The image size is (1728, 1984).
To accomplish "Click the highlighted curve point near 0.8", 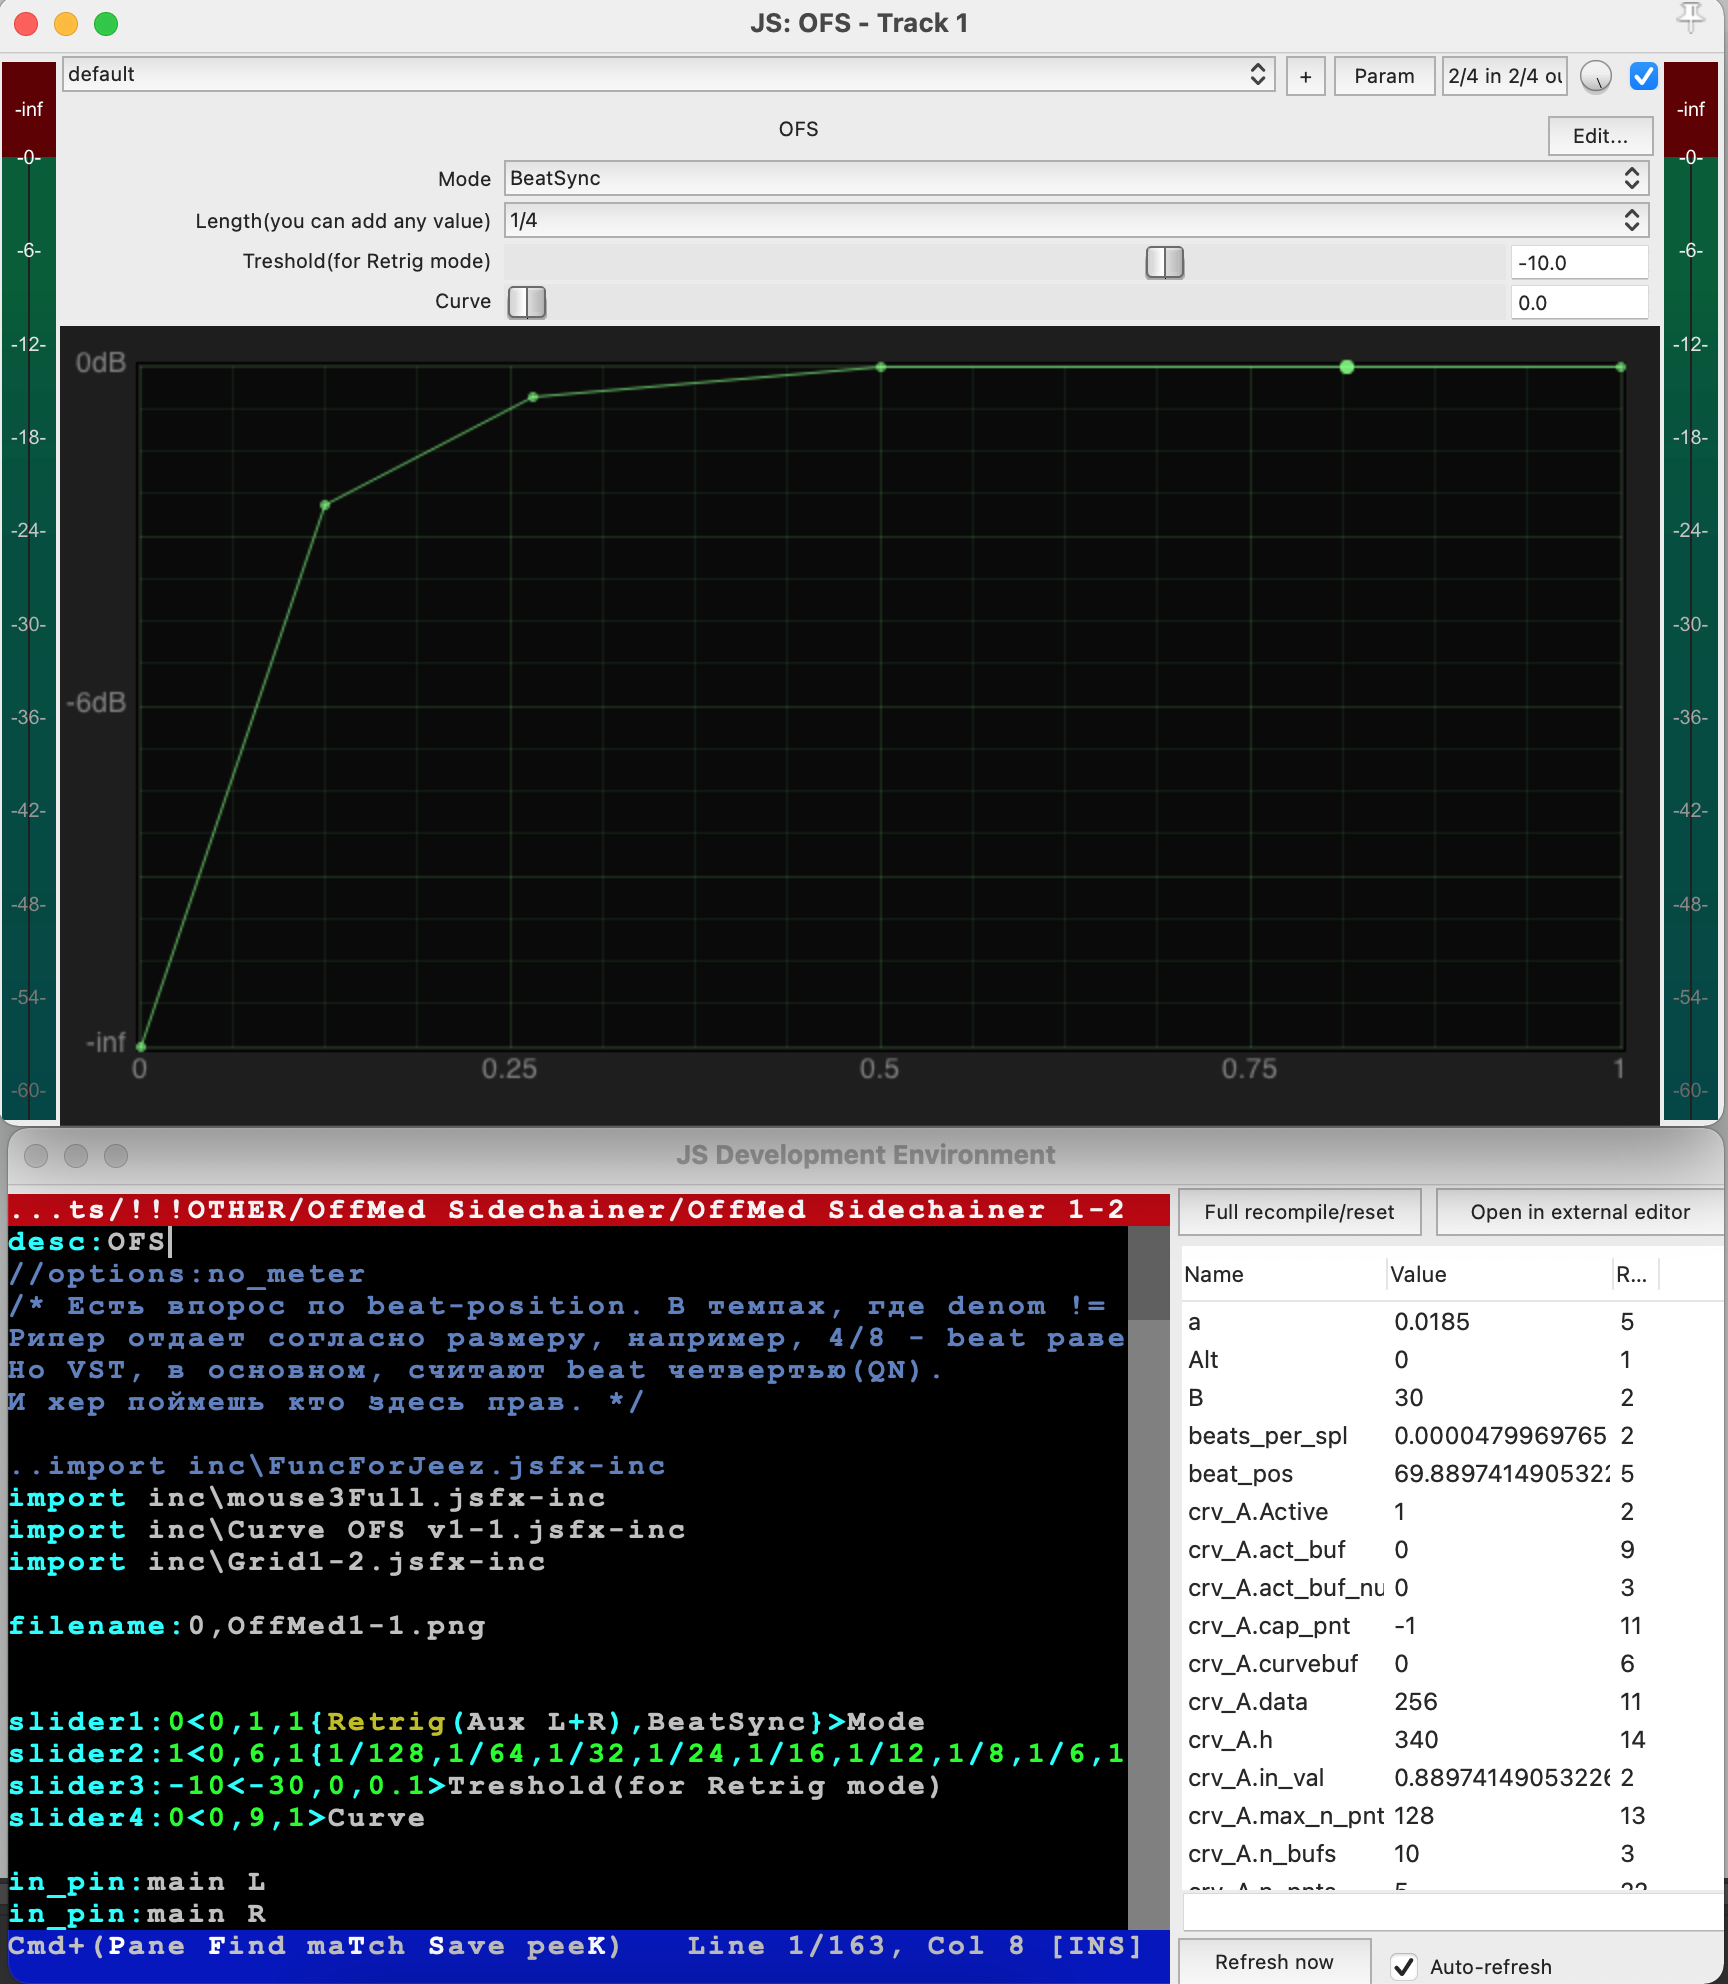I will (x=1347, y=367).
